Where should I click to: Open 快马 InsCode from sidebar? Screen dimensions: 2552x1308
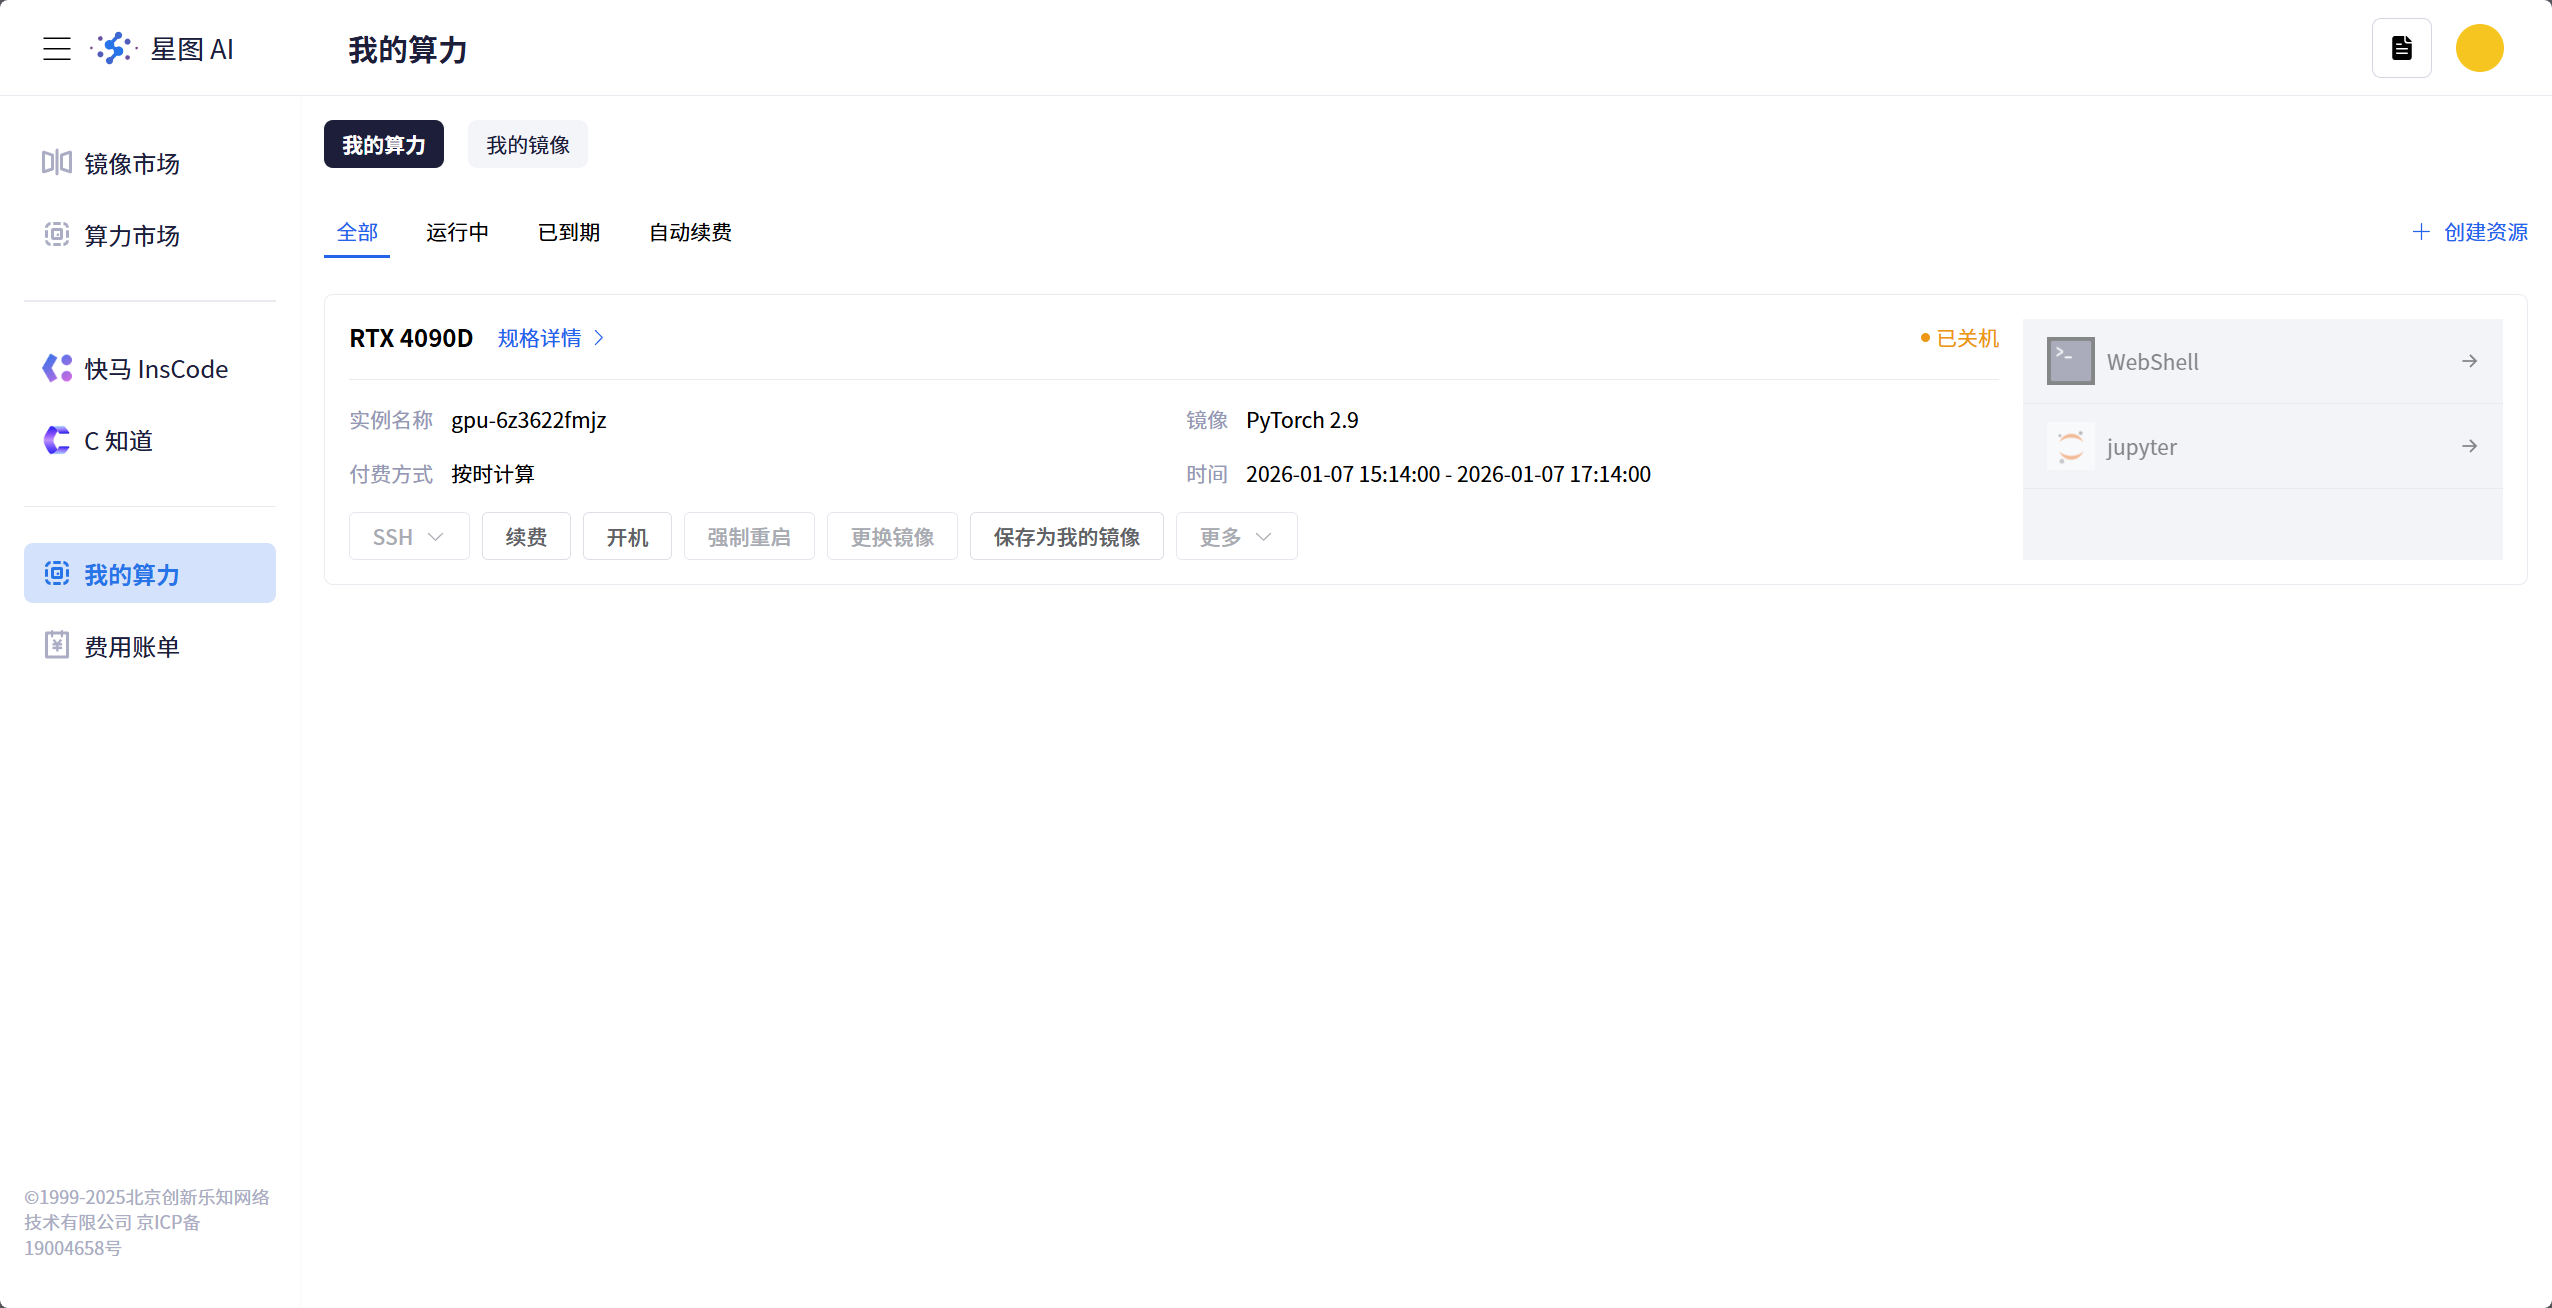(x=155, y=368)
